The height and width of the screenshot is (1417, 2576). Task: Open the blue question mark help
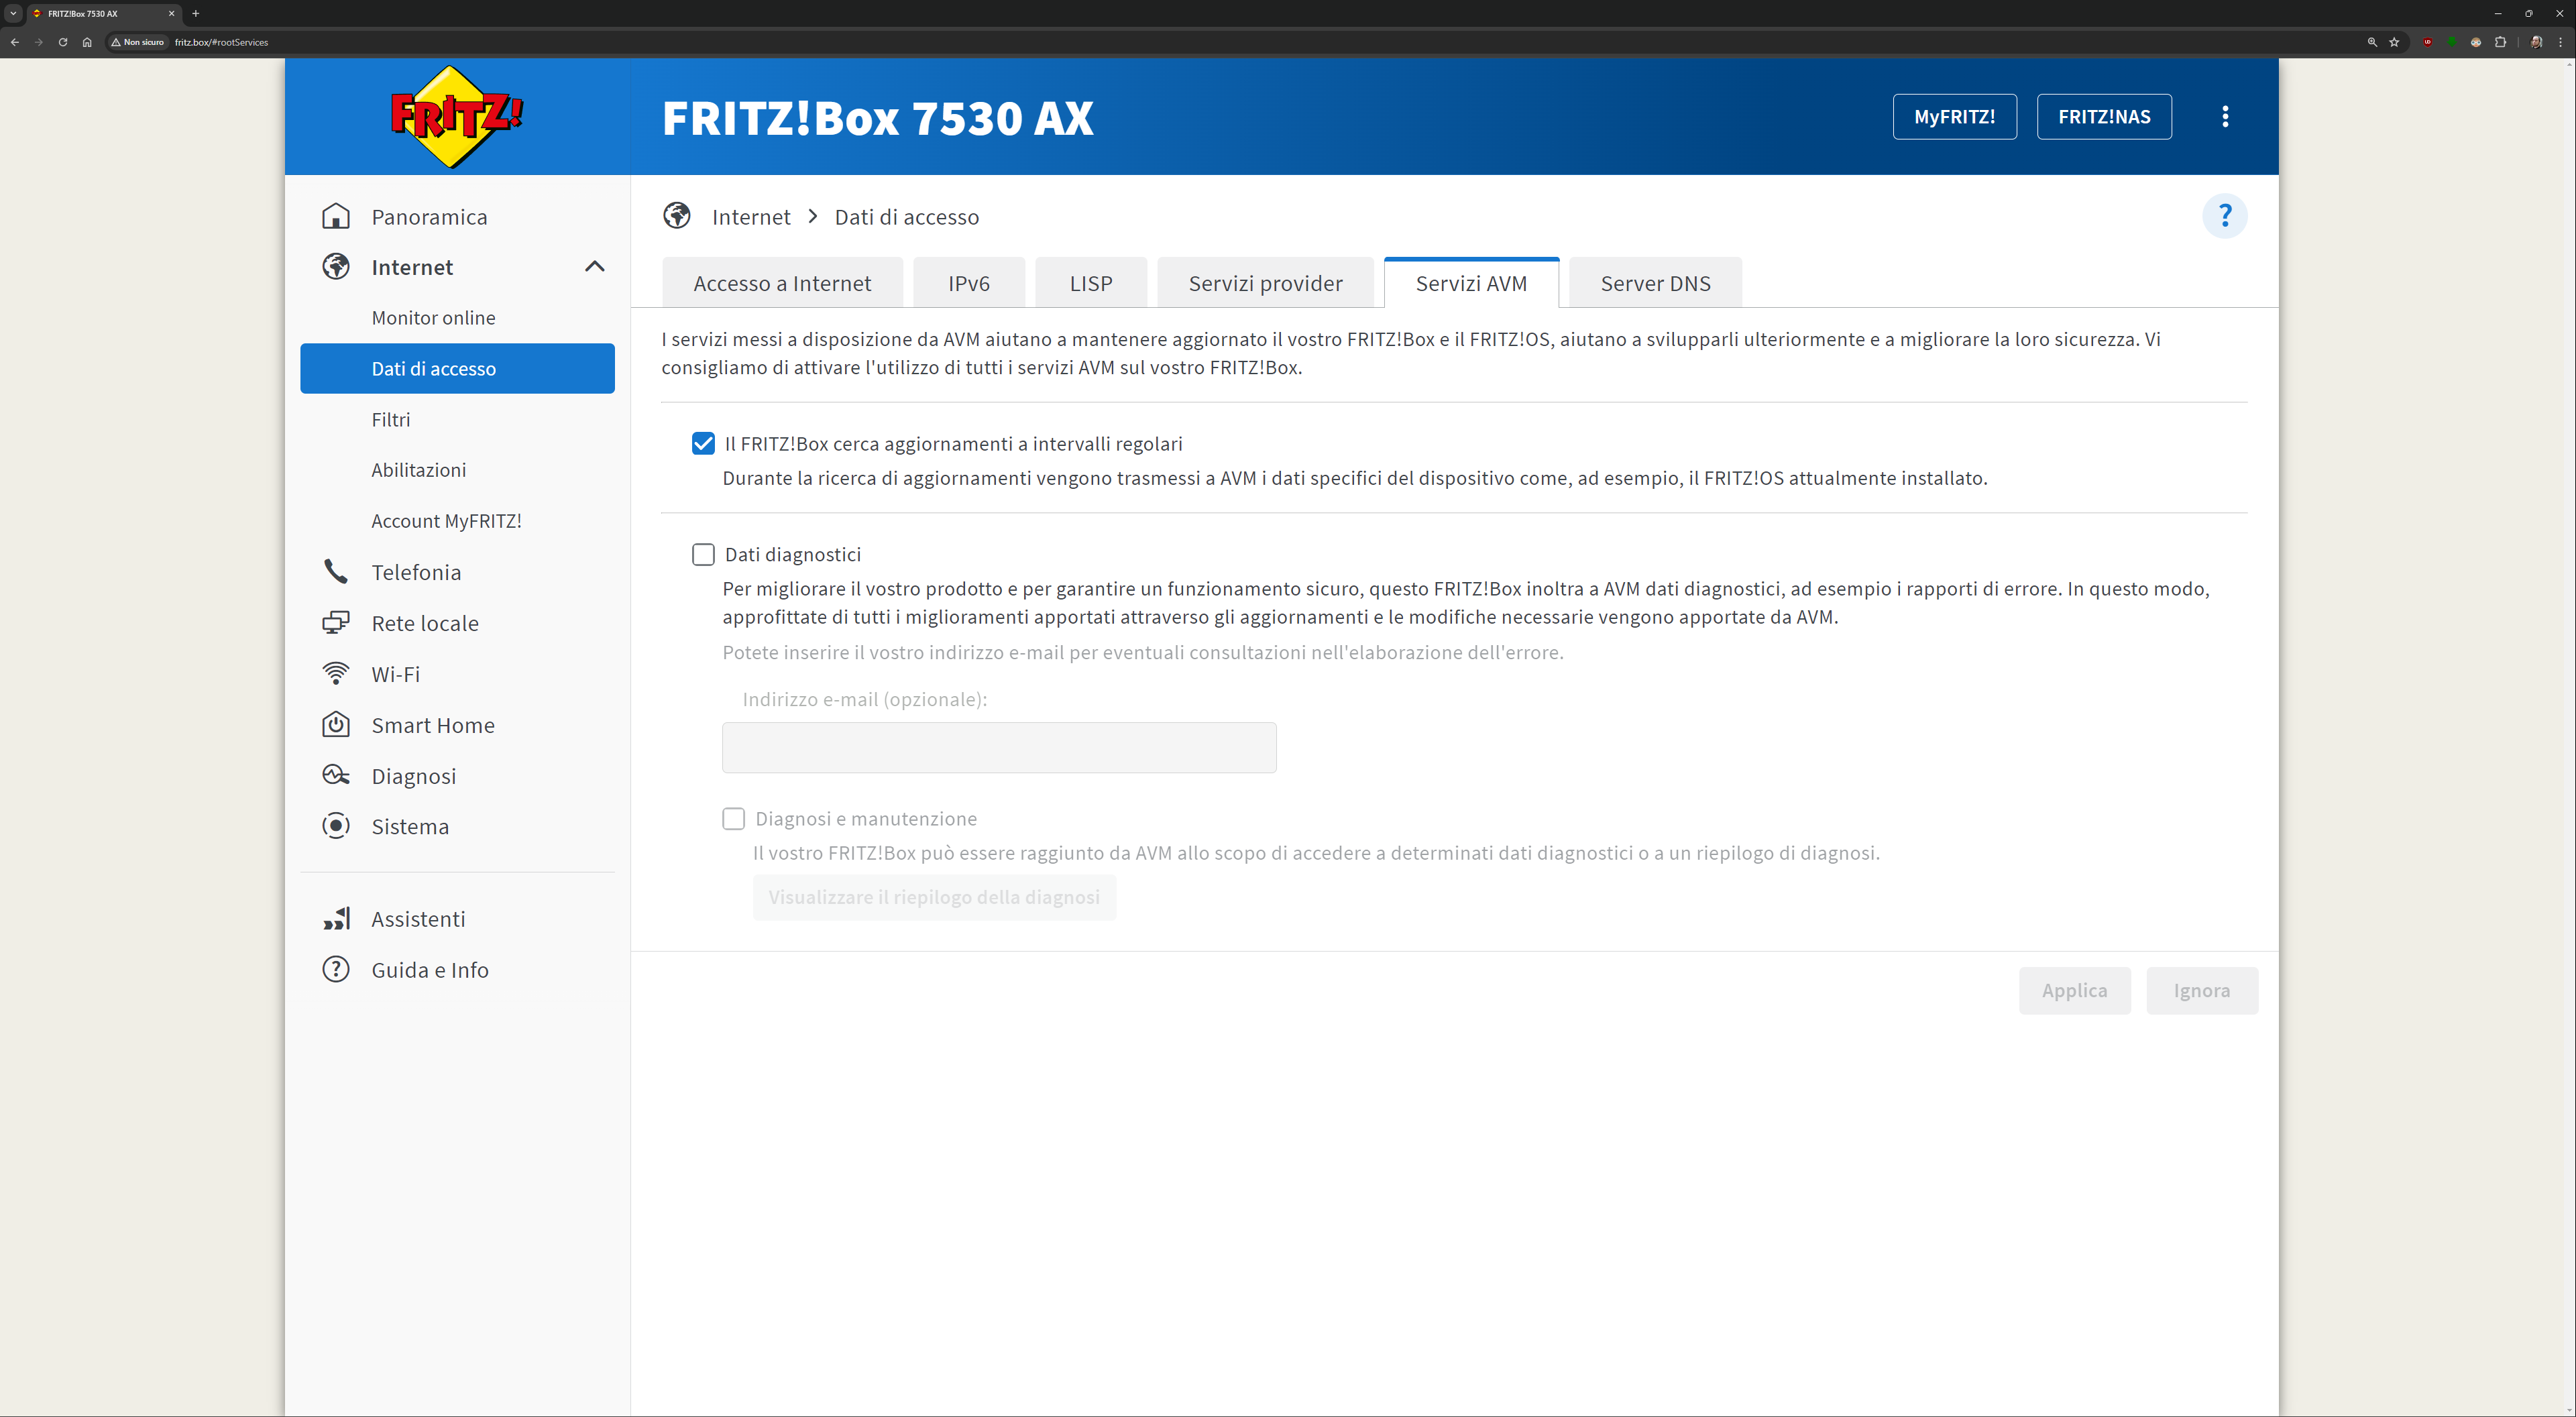pos(2224,216)
